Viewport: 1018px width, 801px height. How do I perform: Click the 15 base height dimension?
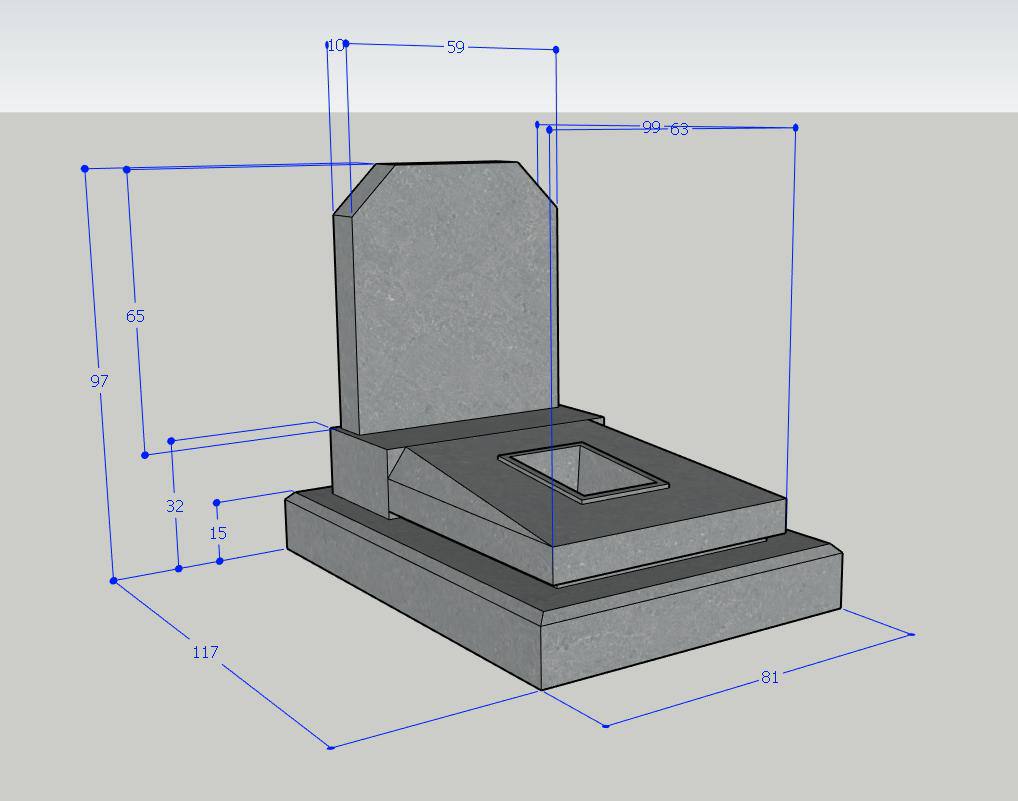218,534
